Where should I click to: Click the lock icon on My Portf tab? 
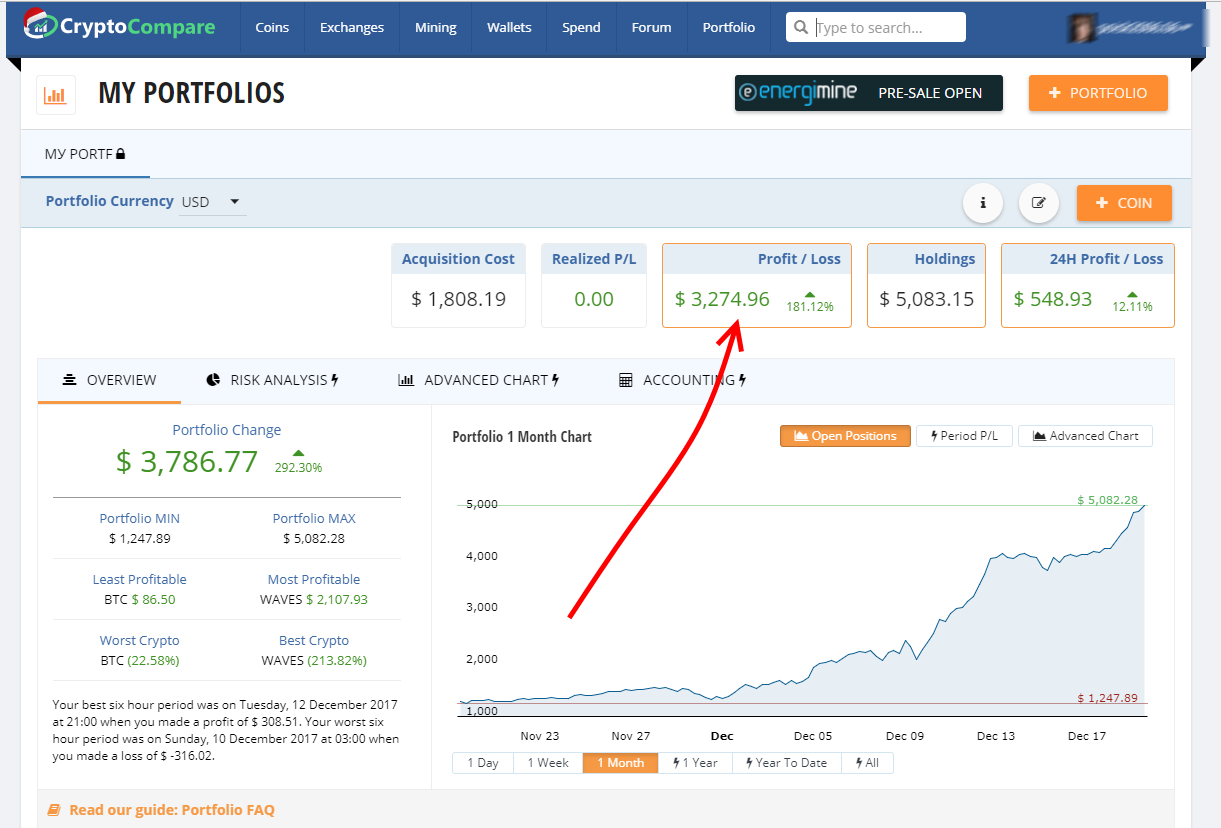click(x=121, y=154)
